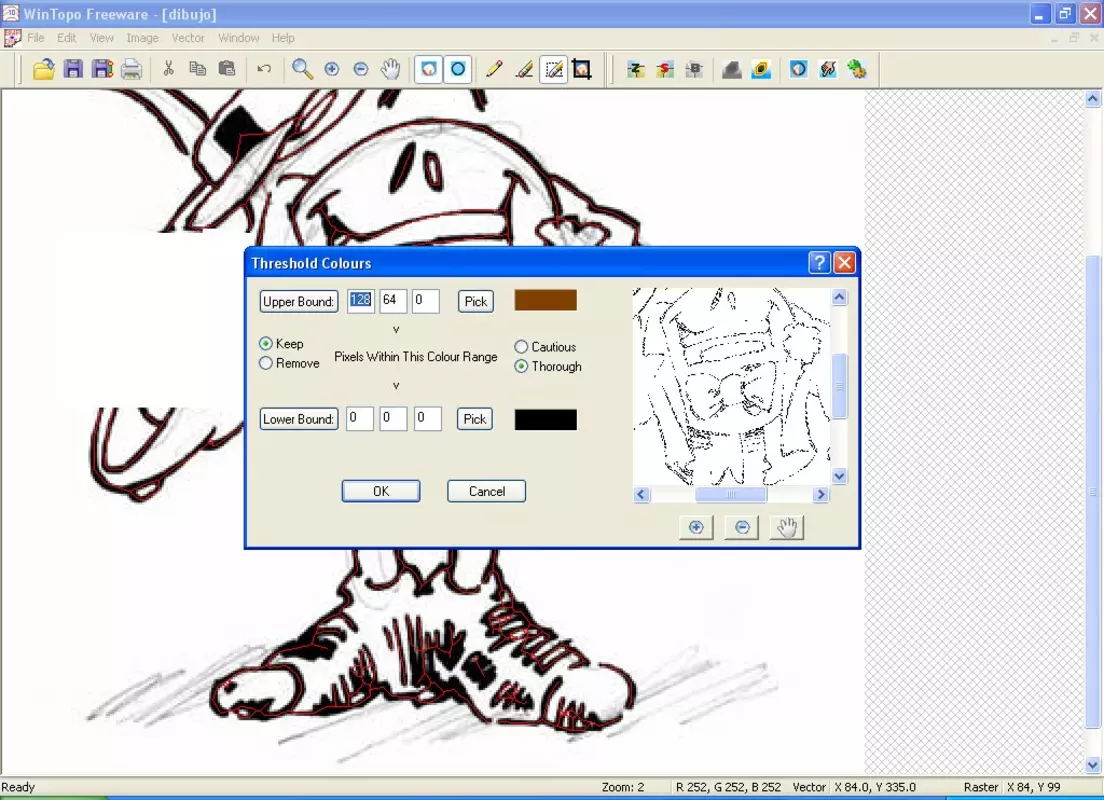Click the Upper Bound blue value field
Viewport: 1104px width, 800px height.
pos(426,301)
